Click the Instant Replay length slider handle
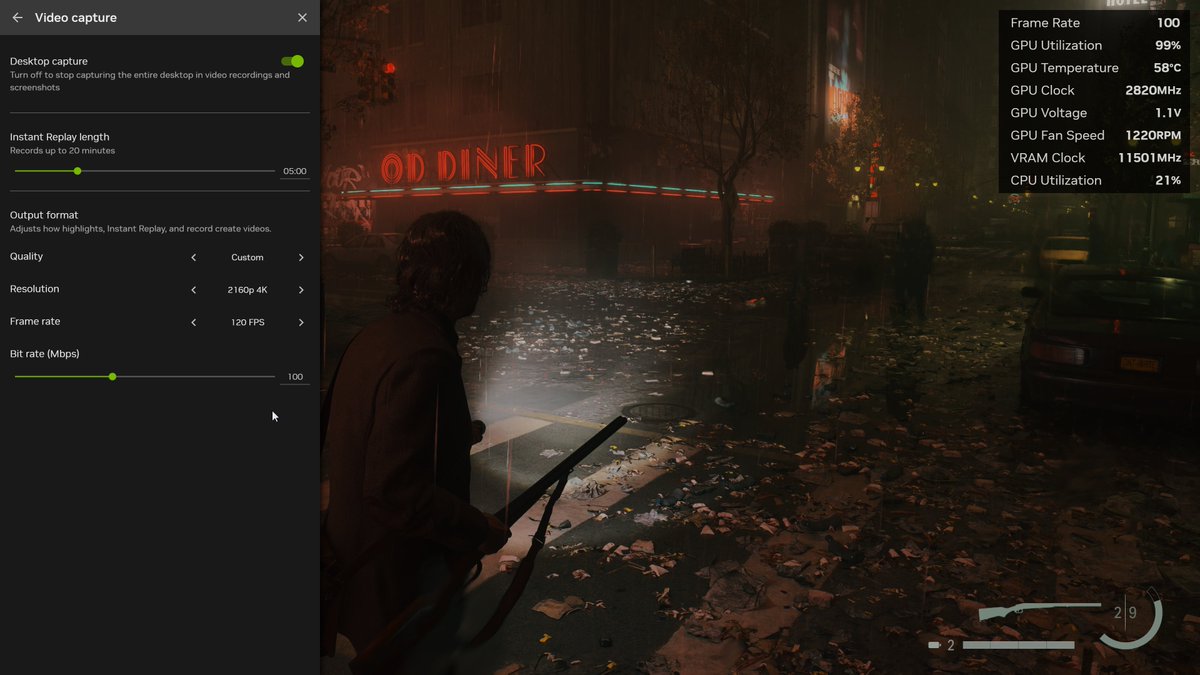The width and height of the screenshot is (1200, 675). pyautogui.click(x=77, y=171)
